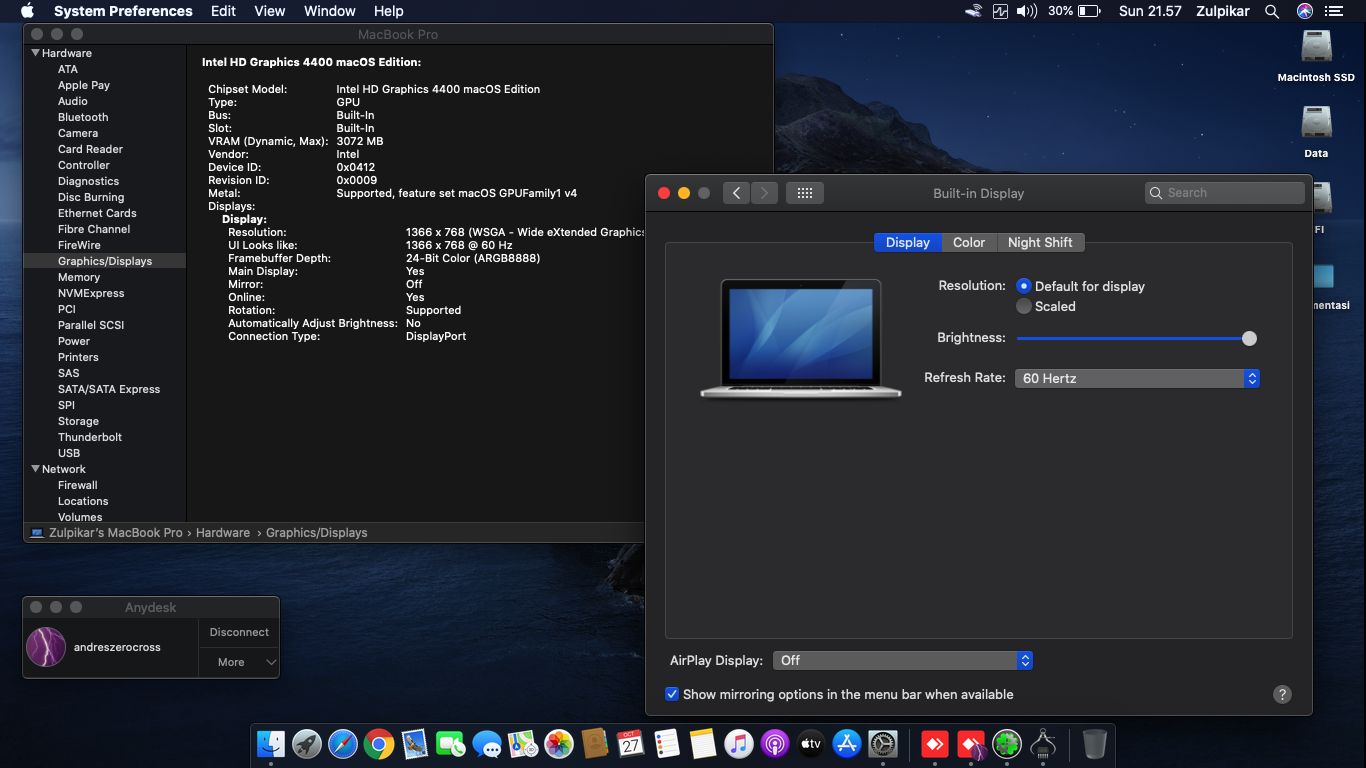Open App Store in the Dock
Image resolution: width=1366 pixels, height=768 pixels.
(847, 744)
